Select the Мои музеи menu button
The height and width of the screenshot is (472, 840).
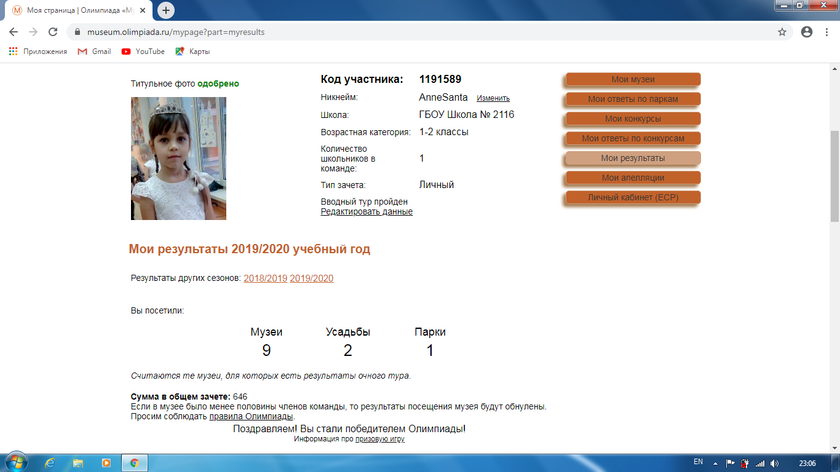(632, 79)
